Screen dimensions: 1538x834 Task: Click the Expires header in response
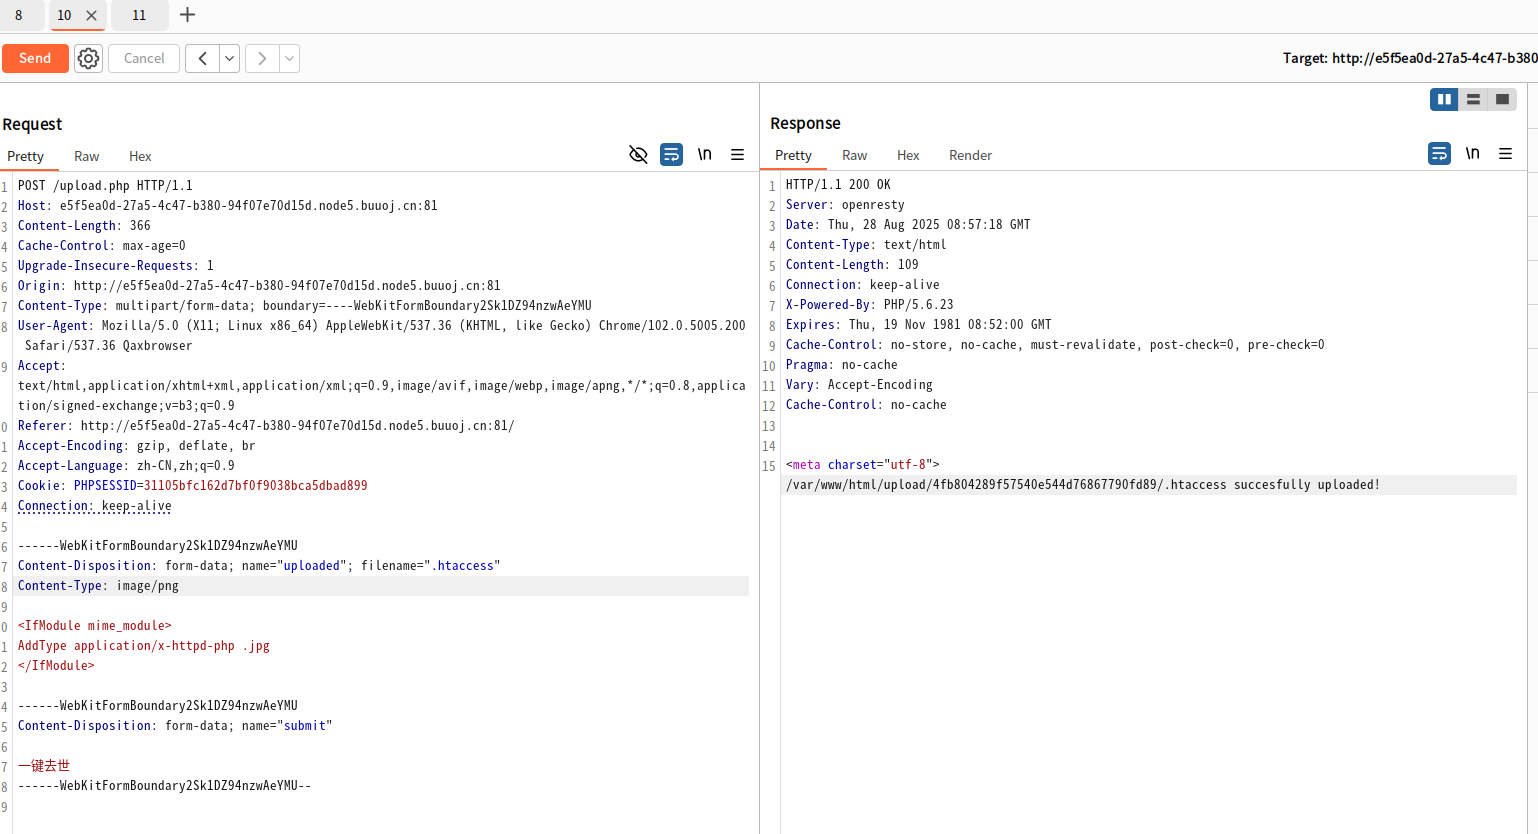pos(918,325)
